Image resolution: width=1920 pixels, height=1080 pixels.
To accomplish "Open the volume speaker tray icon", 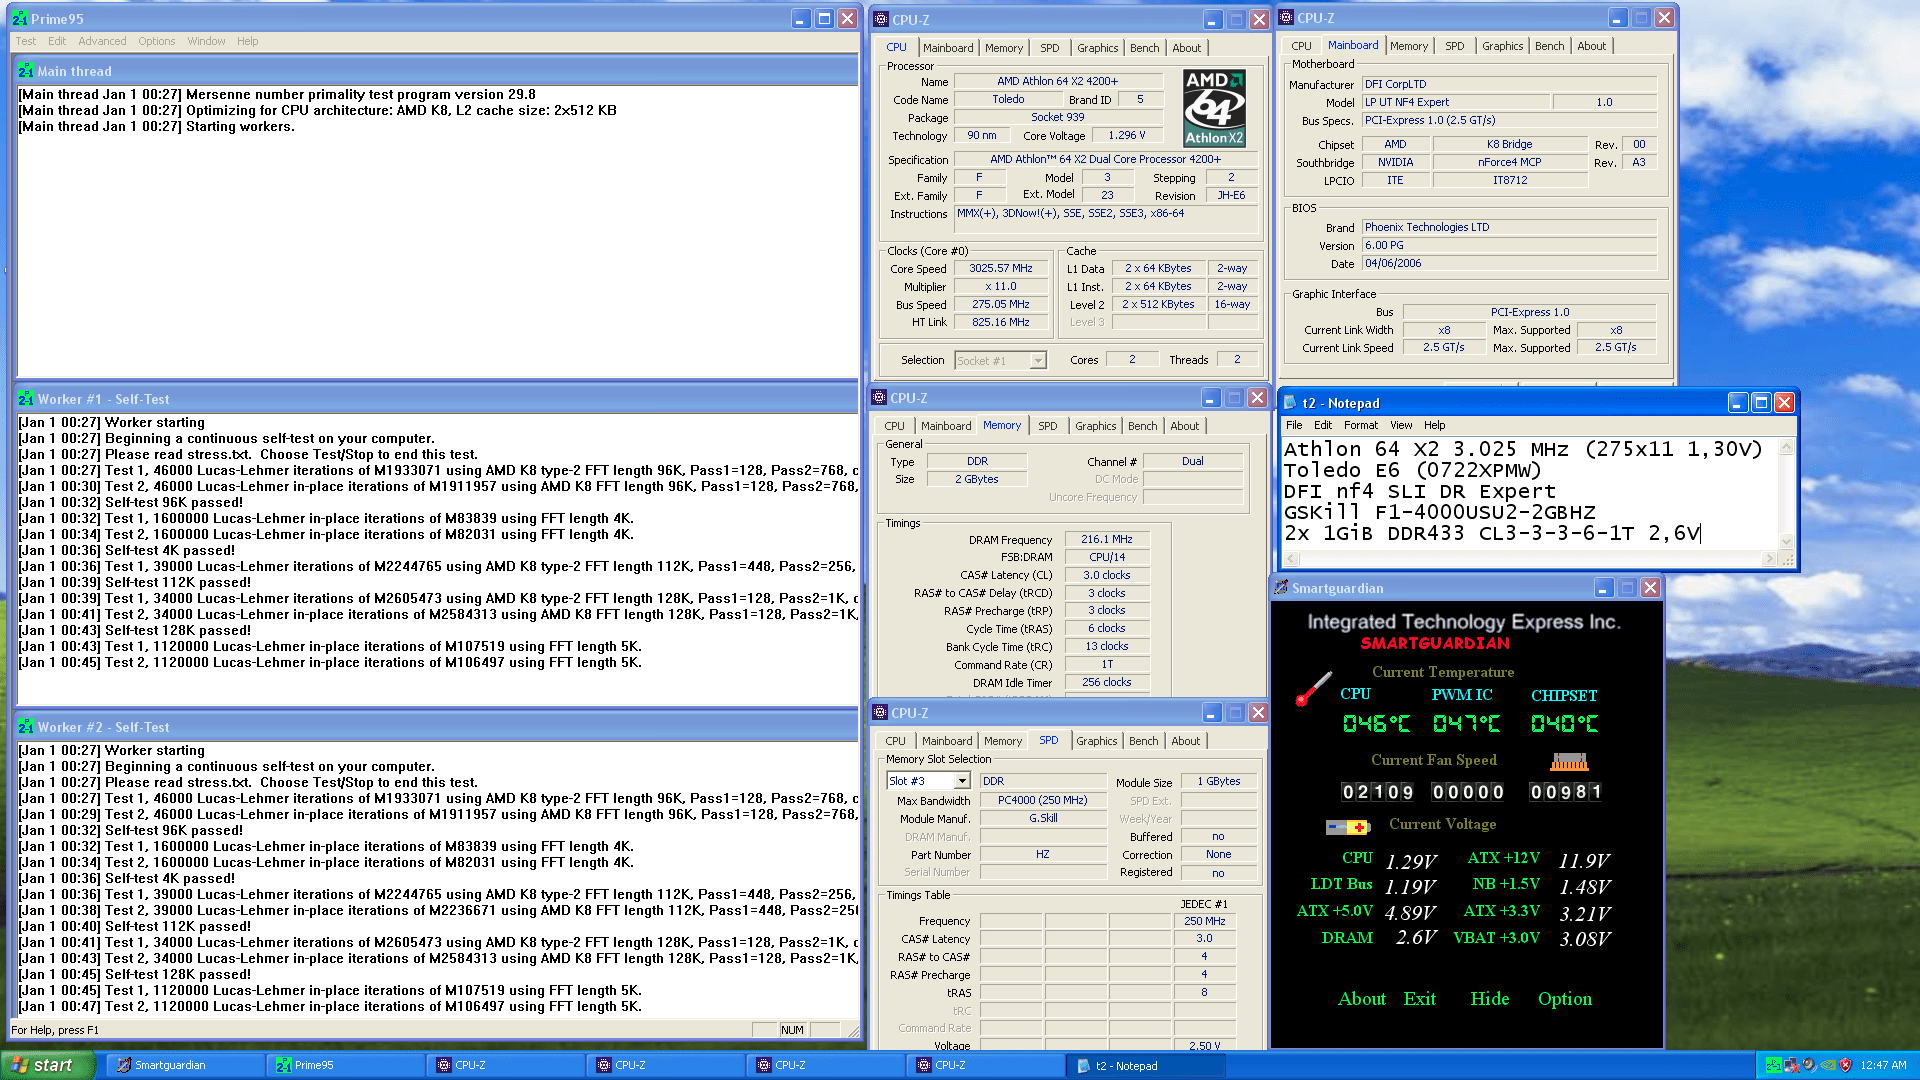I will point(1810,1065).
